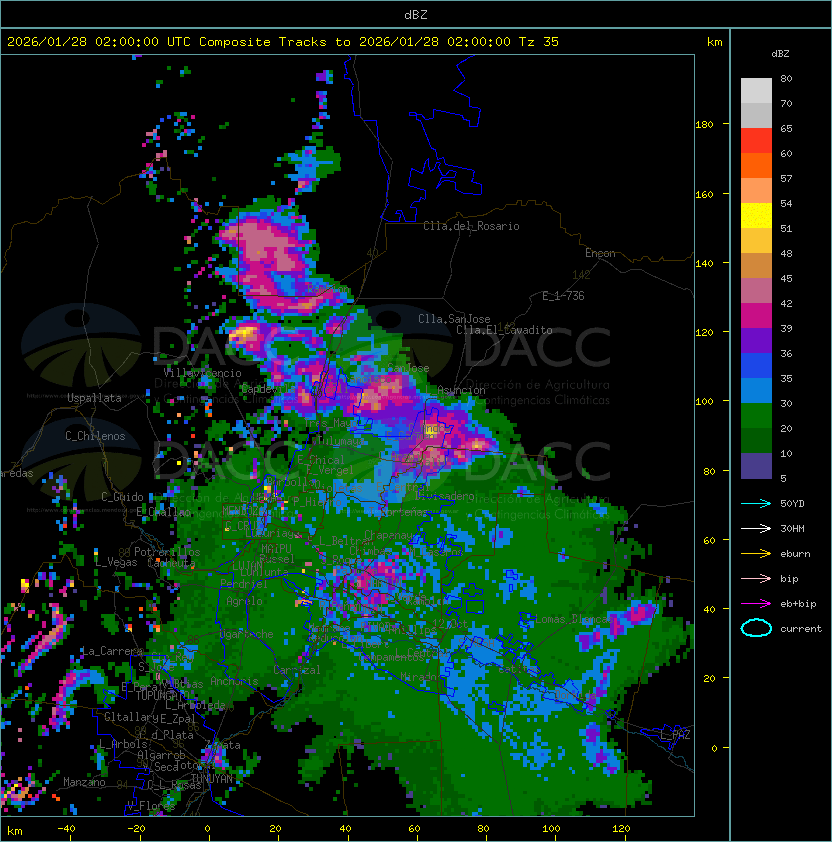Pick the tan 48 dBZ swatch

pyautogui.click(x=756, y=265)
